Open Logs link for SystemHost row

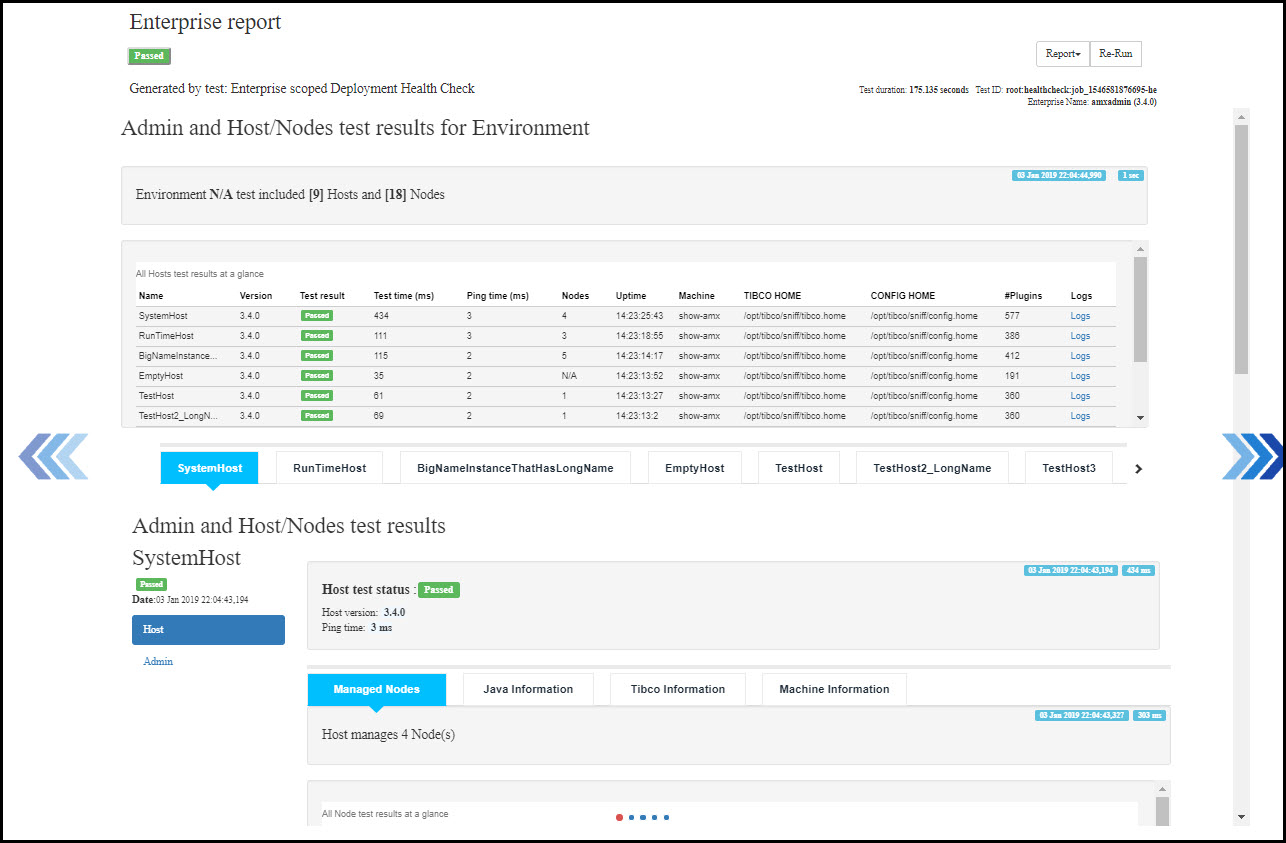pyautogui.click(x=1080, y=316)
